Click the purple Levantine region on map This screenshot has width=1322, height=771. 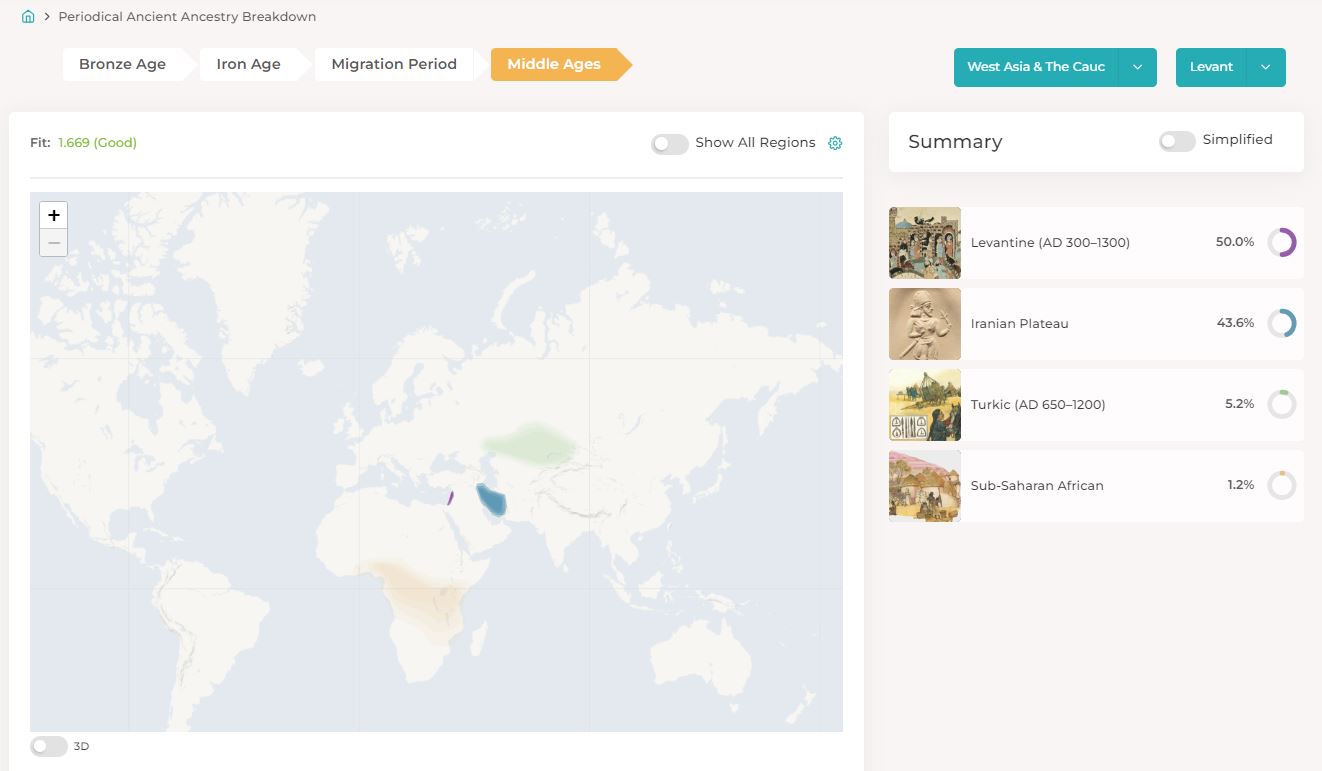(450, 497)
